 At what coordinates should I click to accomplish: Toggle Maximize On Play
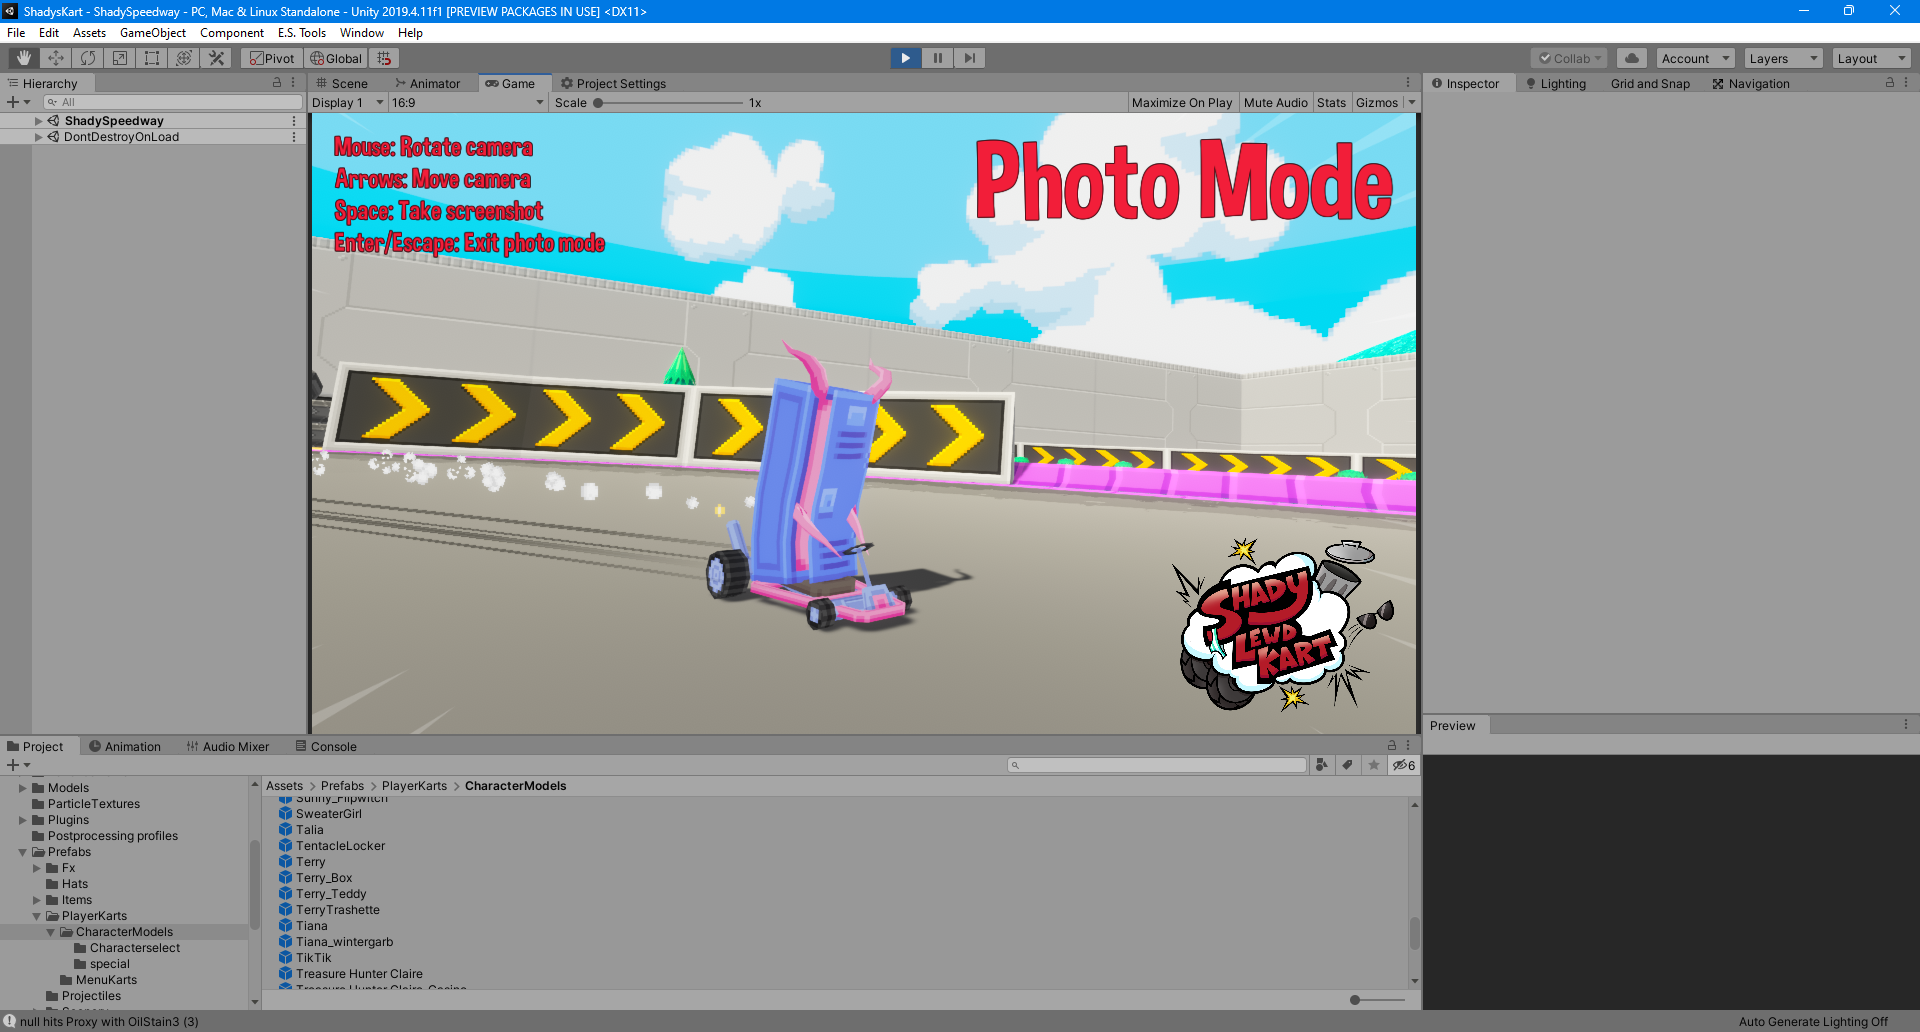(x=1182, y=102)
